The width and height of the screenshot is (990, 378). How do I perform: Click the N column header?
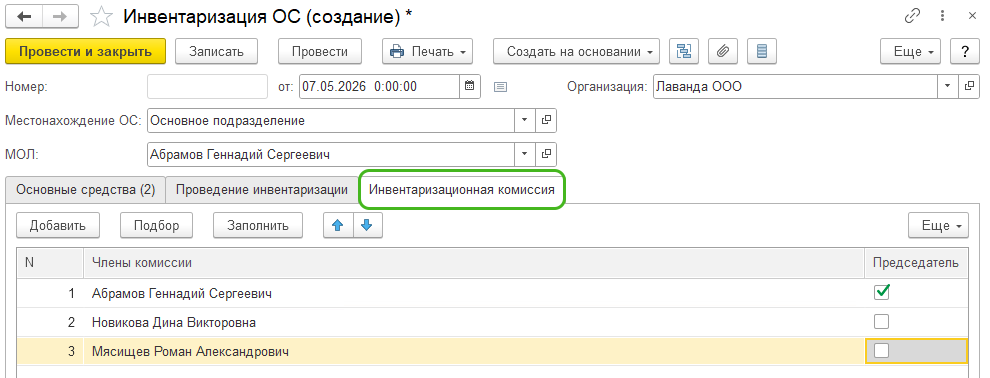pyautogui.click(x=50, y=263)
